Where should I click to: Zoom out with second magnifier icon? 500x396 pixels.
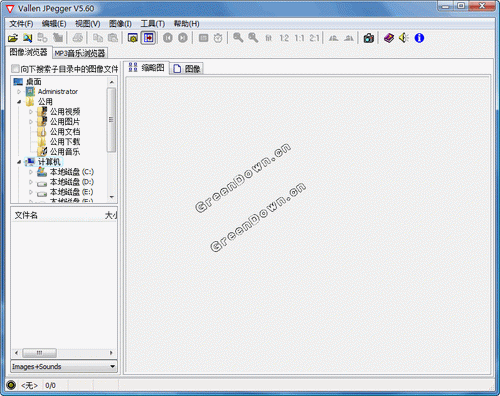coord(253,38)
